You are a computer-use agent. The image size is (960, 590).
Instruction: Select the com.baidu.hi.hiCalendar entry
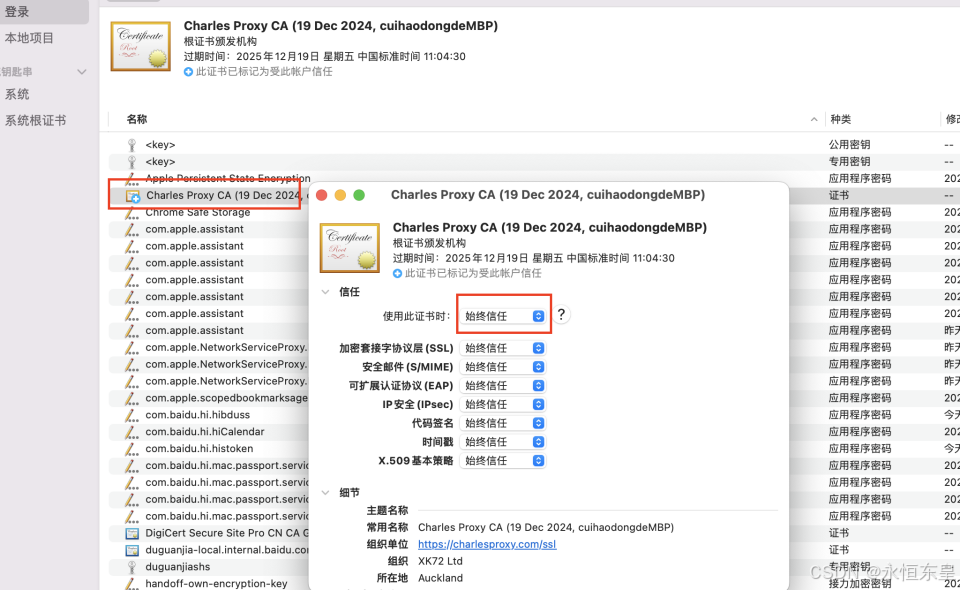204,431
